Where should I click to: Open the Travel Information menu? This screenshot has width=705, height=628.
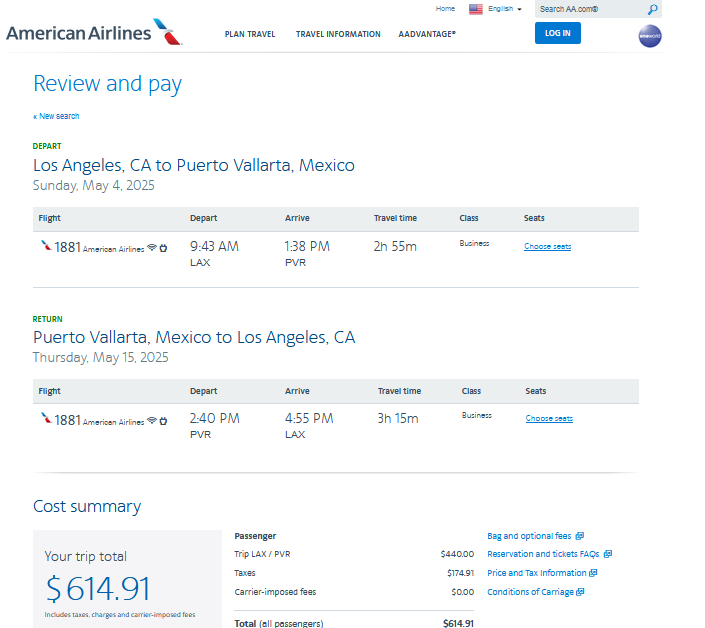tap(338, 34)
